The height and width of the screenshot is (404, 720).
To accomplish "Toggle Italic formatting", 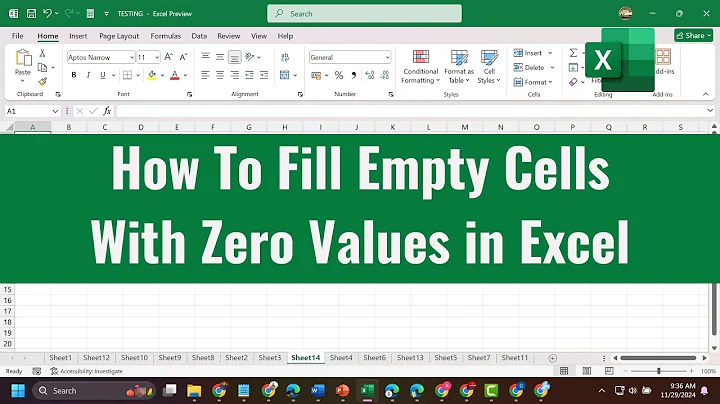I will coord(88,75).
